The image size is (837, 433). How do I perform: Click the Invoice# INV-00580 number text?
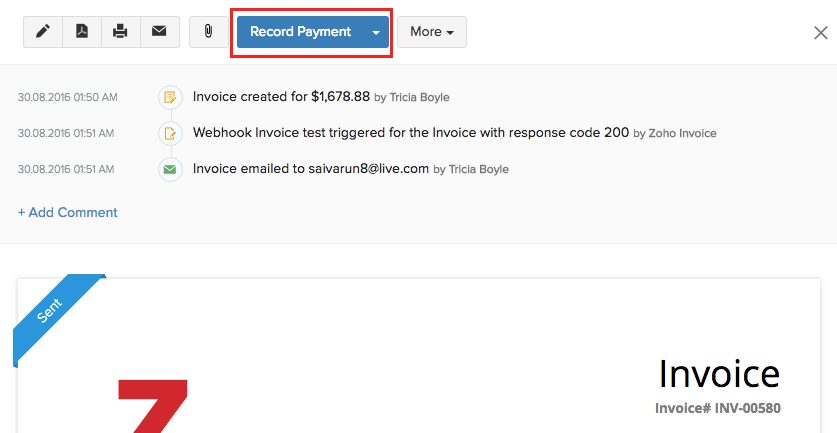point(717,408)
